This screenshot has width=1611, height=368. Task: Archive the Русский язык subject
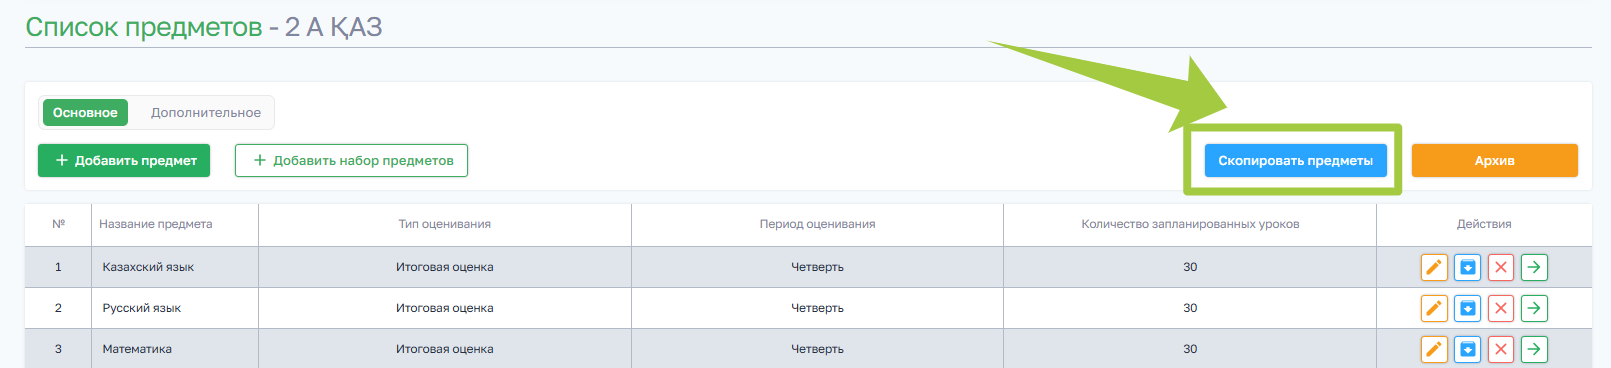[x=1467, y=308]
